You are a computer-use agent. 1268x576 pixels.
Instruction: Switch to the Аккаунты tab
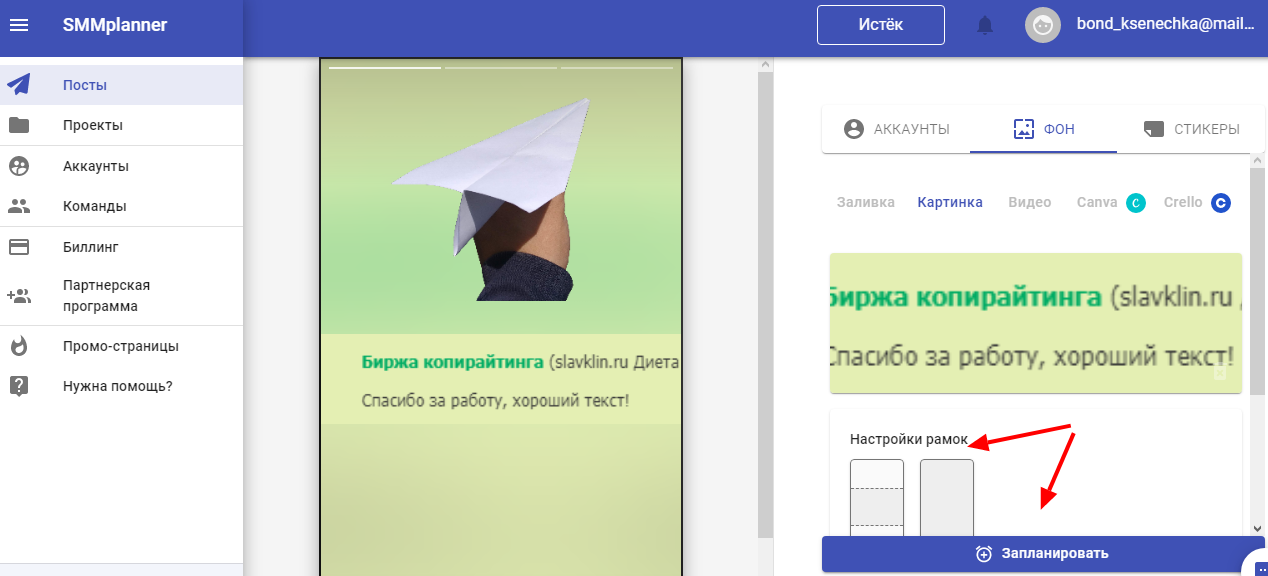click(x=896, y=129)
